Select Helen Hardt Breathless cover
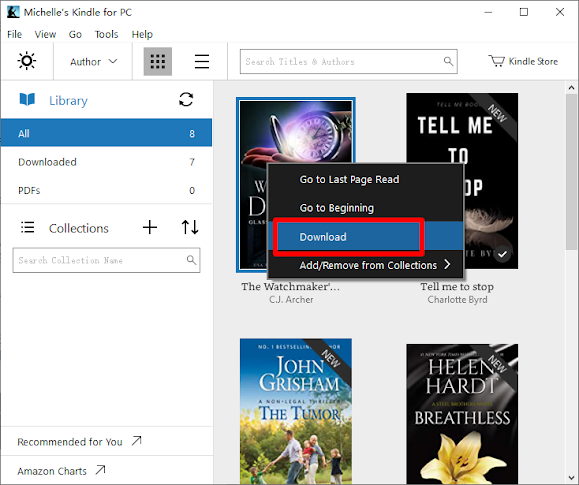The image size is (579, 485). 462,414
